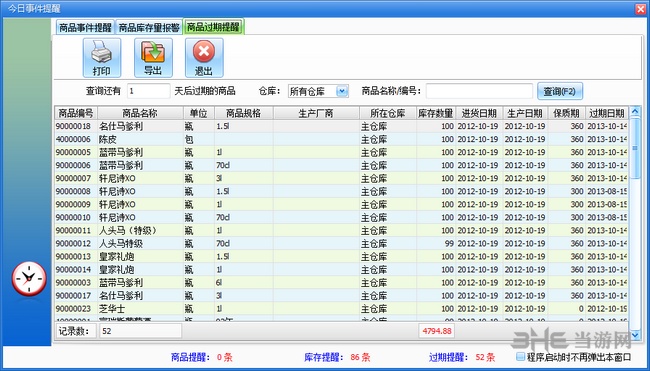Click the 查询(F2) button
Image resolution: width=650 pixels, height=371 pixels.
coord(560,91)
